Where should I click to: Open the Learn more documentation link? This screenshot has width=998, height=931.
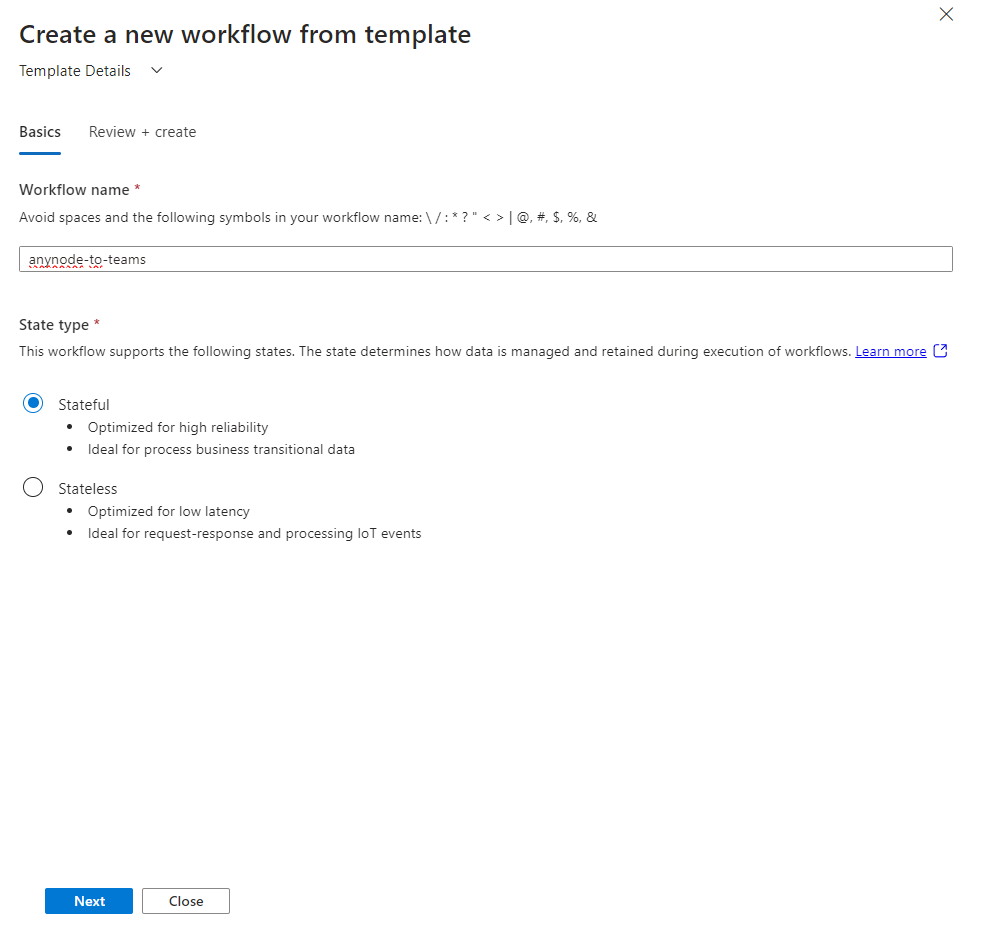(x=890, y=351)
